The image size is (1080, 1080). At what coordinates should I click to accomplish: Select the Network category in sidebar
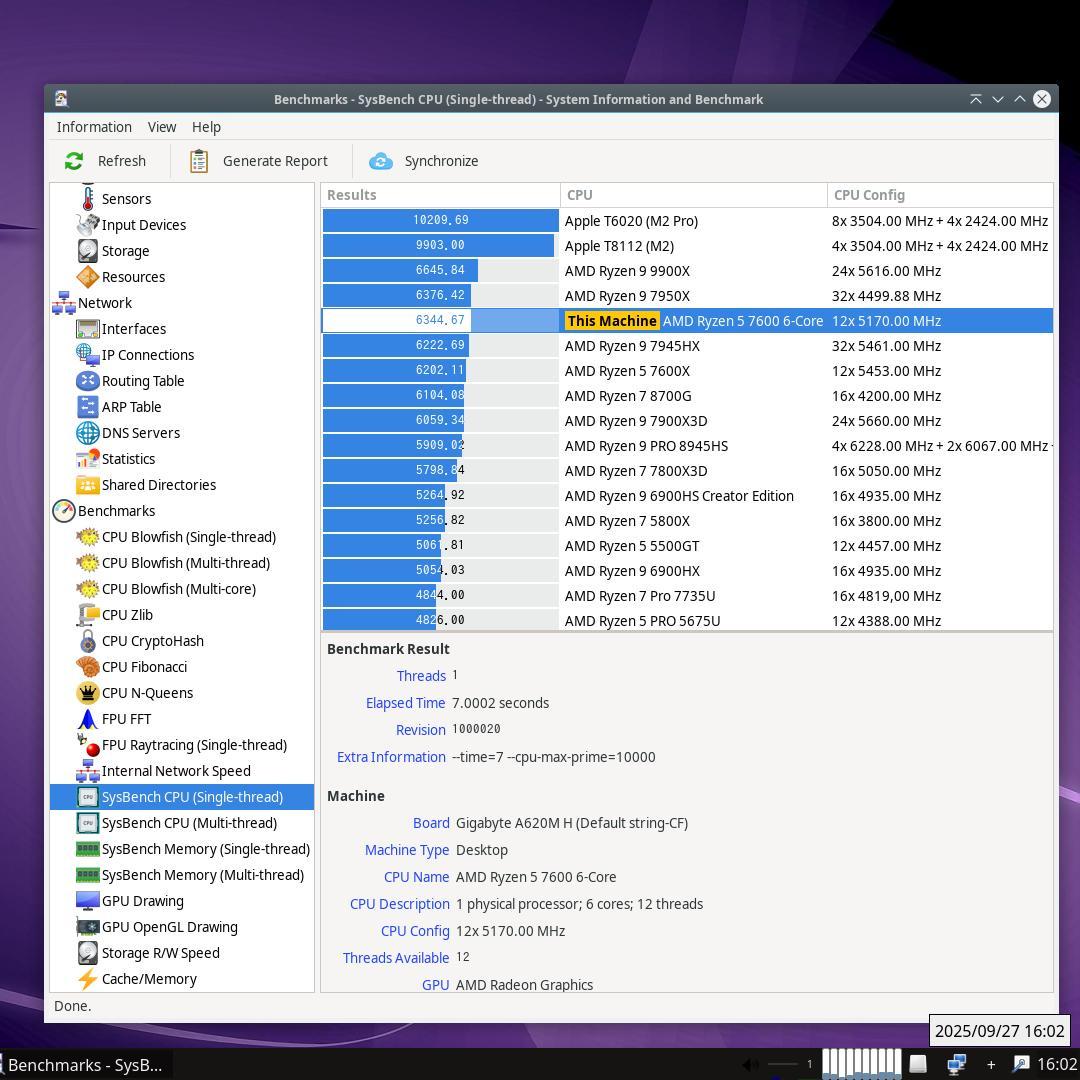pos(105,303)
